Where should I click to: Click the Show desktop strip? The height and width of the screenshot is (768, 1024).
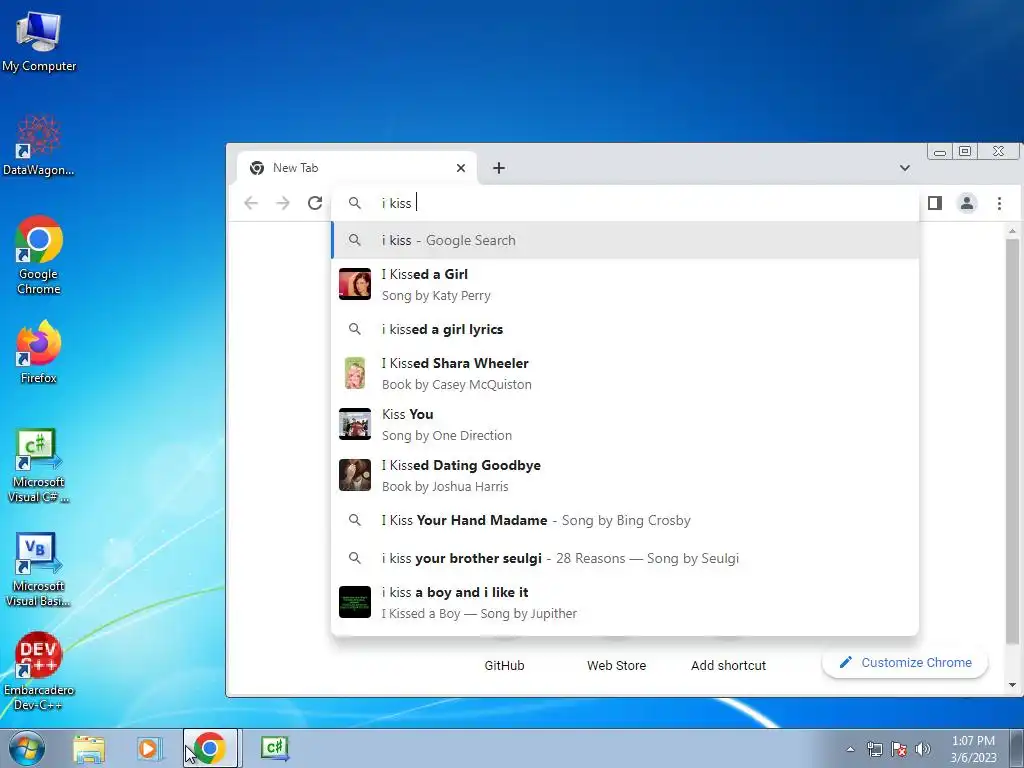pos(1017,748)
